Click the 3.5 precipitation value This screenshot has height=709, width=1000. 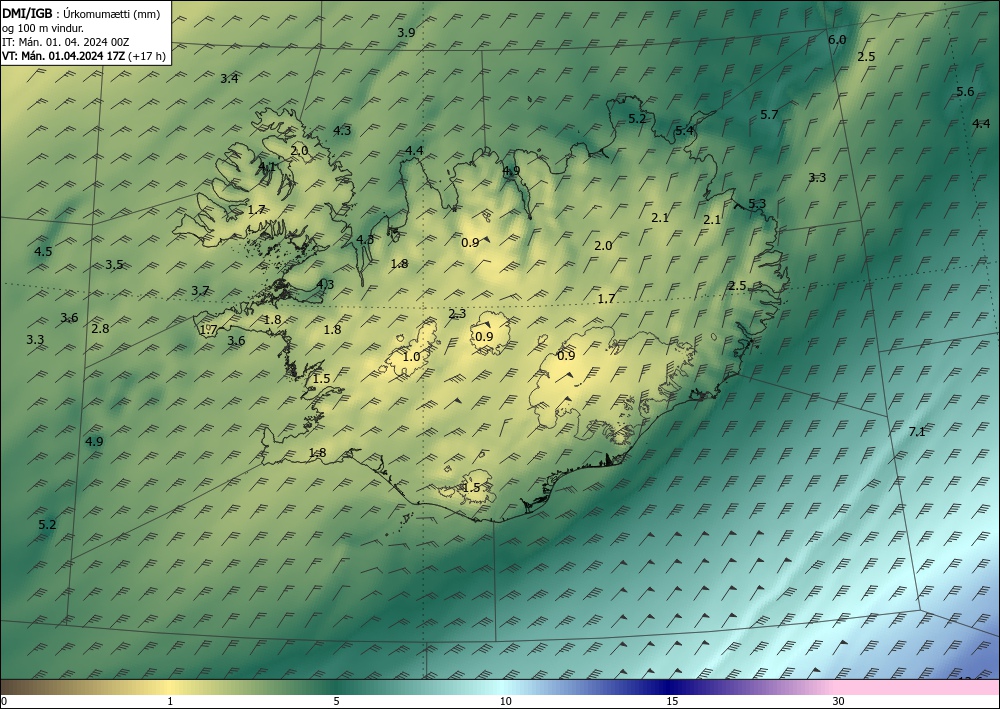[x=114, y=265]
